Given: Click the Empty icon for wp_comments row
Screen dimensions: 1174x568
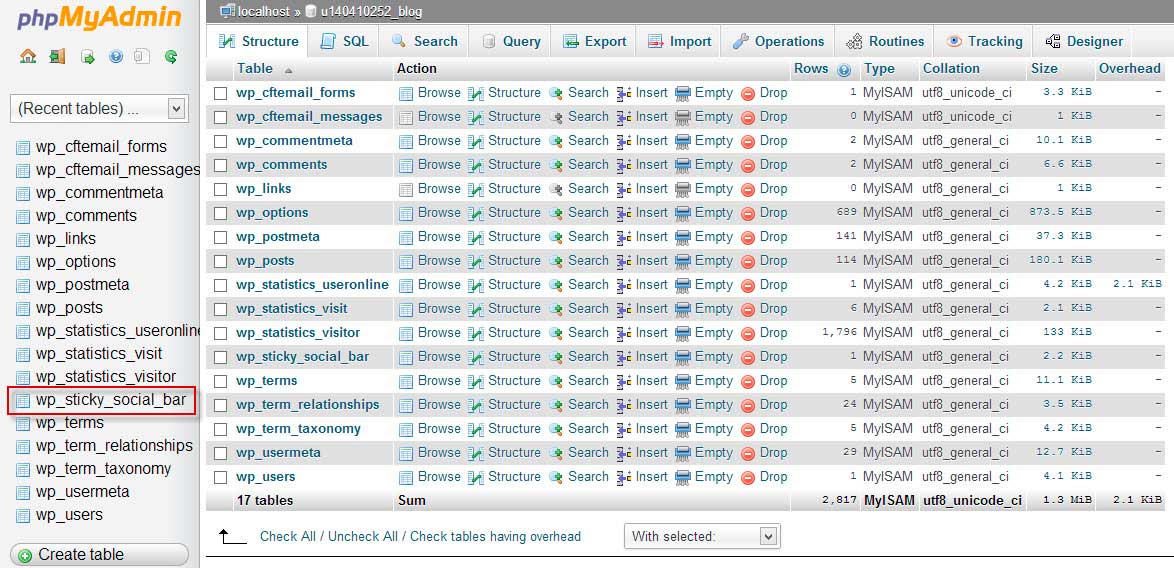Looking at the screenshot, I should [x=683, y=165].
